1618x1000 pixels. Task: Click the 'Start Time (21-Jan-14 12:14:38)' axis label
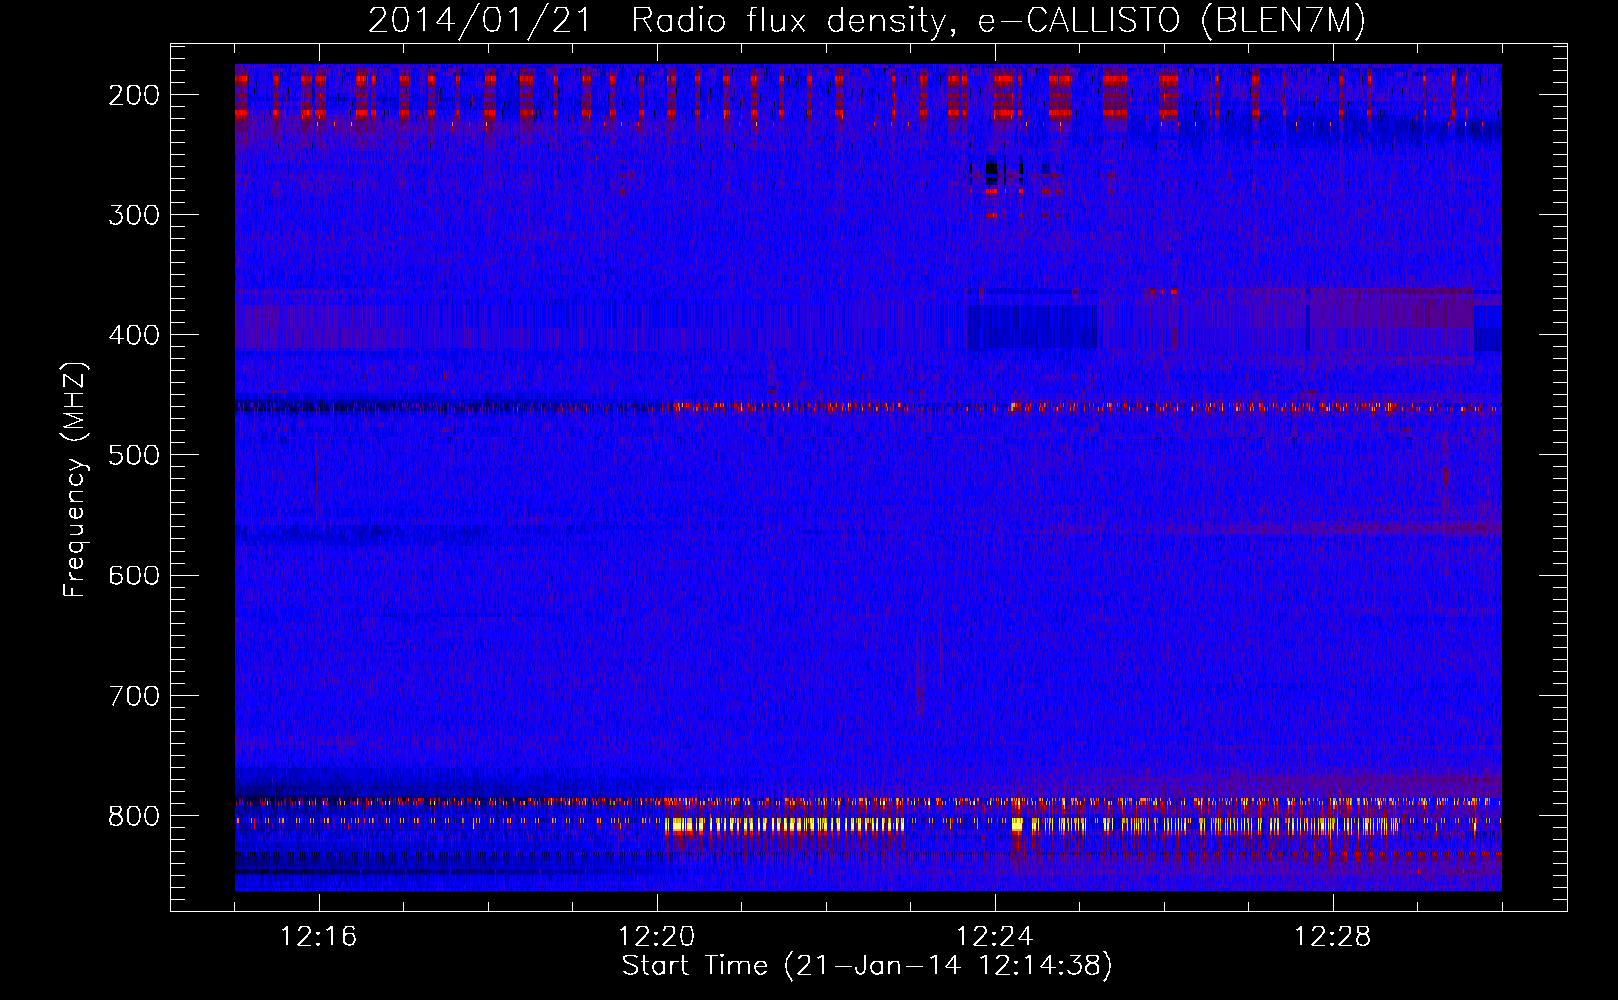click(867, 966)
